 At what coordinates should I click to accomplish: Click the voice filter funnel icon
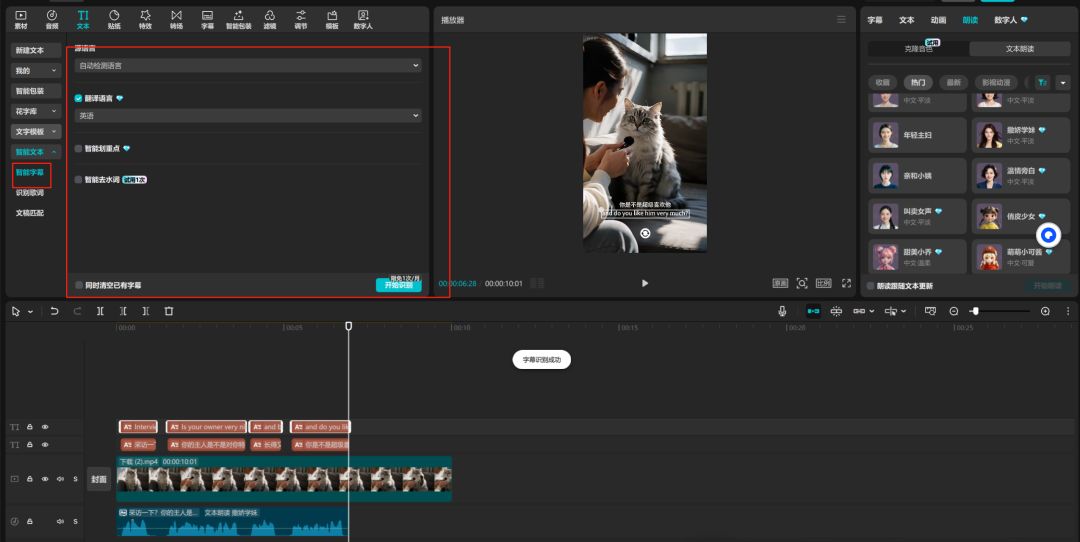click(x=1042, y=83)
